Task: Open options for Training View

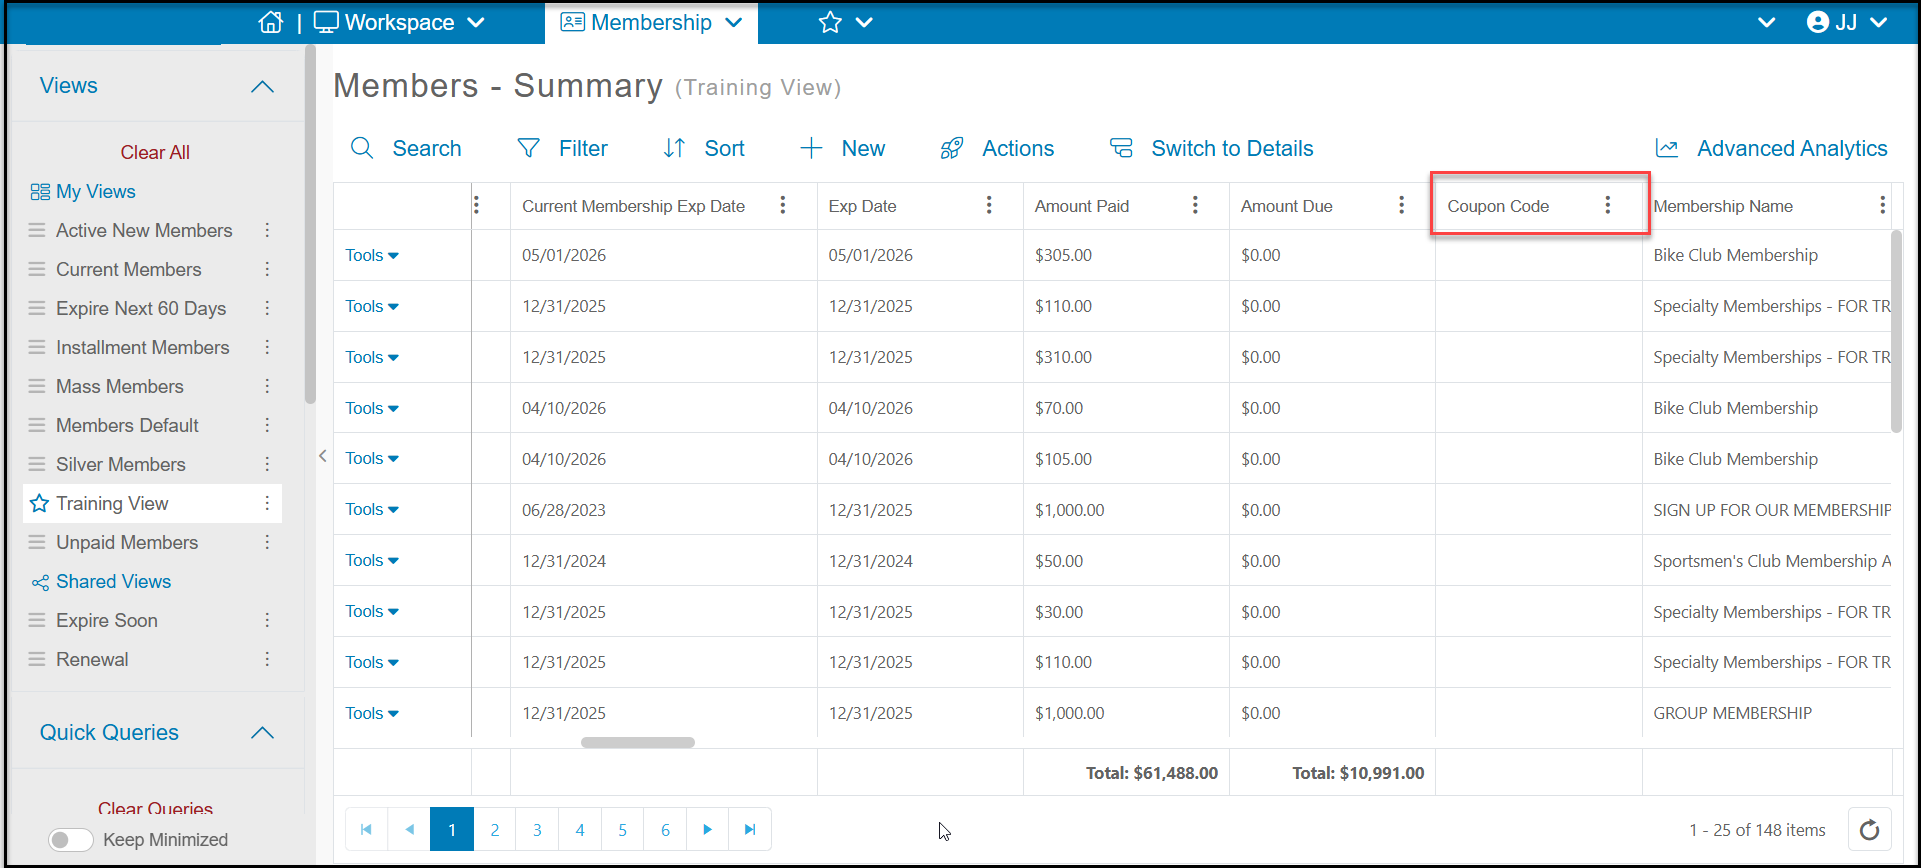Action: (x=267, y=503)
